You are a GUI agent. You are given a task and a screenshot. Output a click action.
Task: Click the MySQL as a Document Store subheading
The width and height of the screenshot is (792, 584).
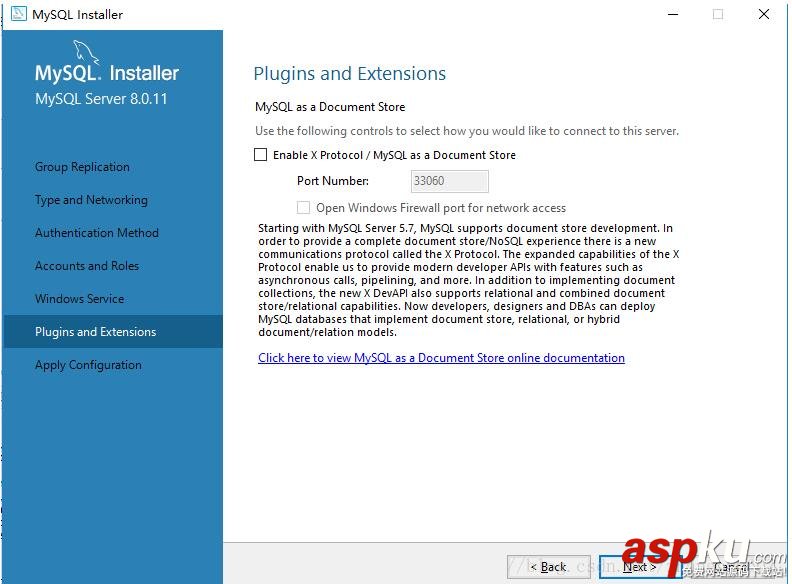pyautogui.click(x=330, y=107)
